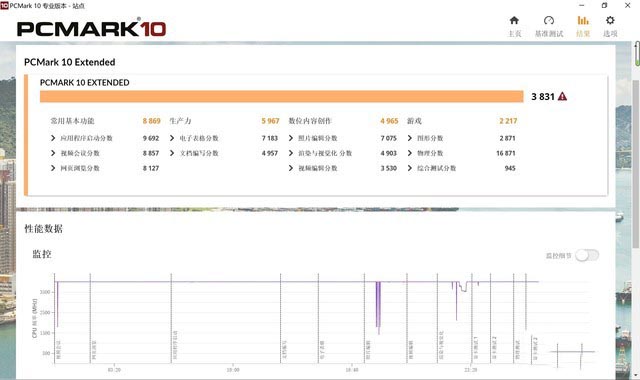Expand the 视频会议分数 row
Screen dimensions: 640x380
coord(53,153)
